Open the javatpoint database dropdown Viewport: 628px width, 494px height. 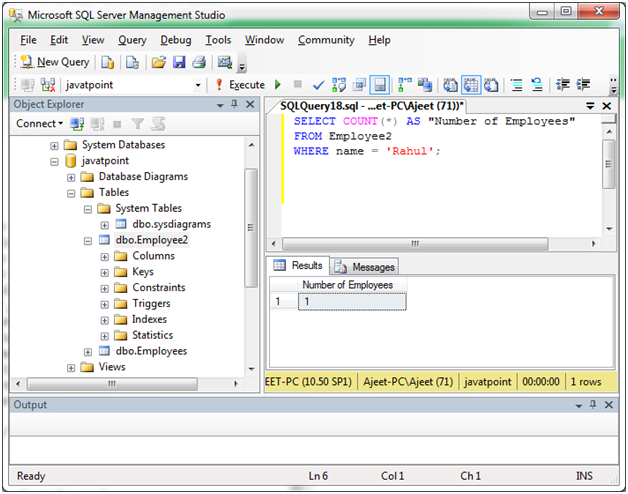point(198,85)
